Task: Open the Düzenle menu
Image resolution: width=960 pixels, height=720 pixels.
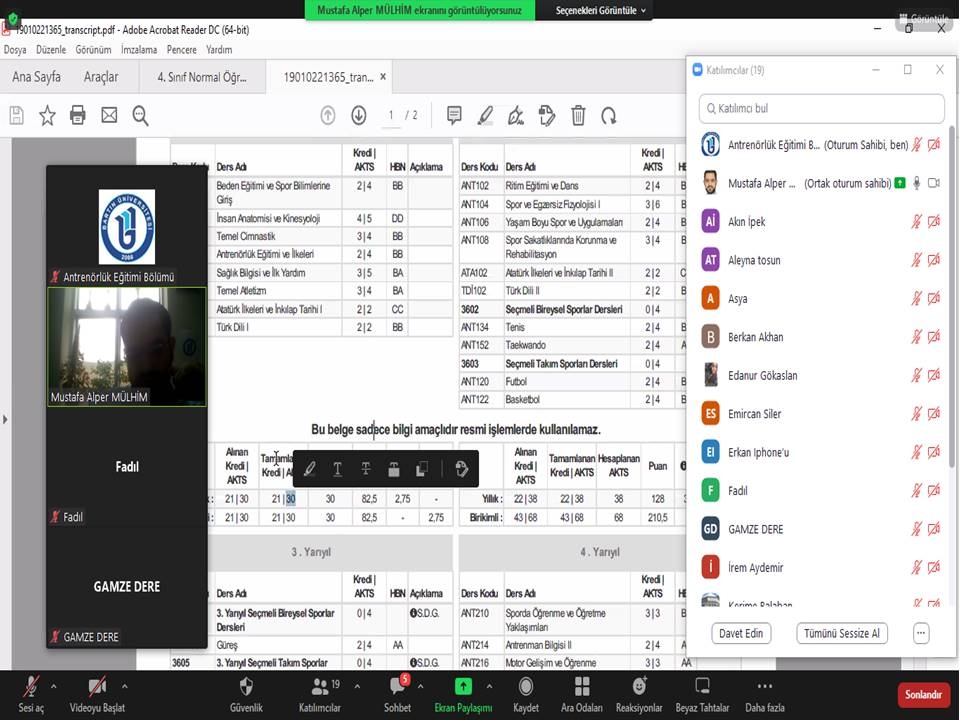Action: [50, 49]
